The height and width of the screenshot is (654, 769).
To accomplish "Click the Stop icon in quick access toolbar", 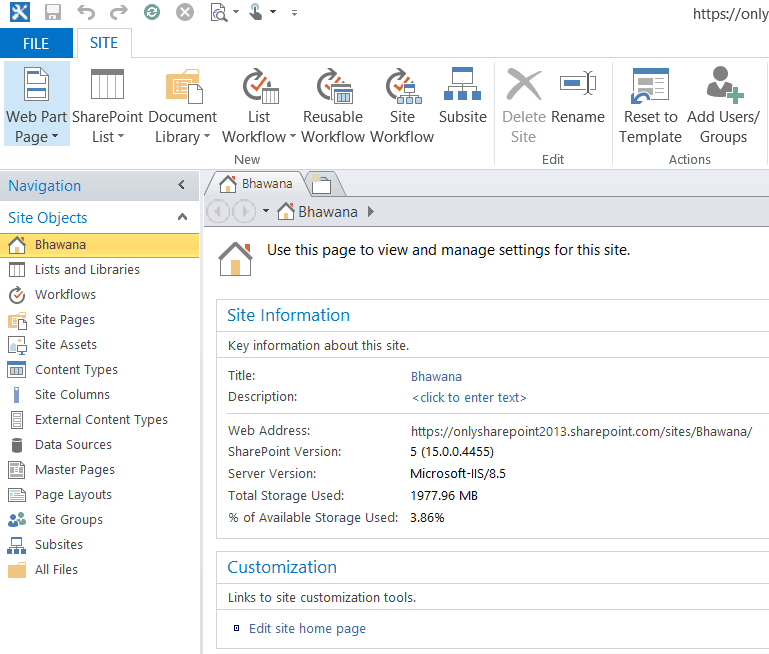I will 185,12.
